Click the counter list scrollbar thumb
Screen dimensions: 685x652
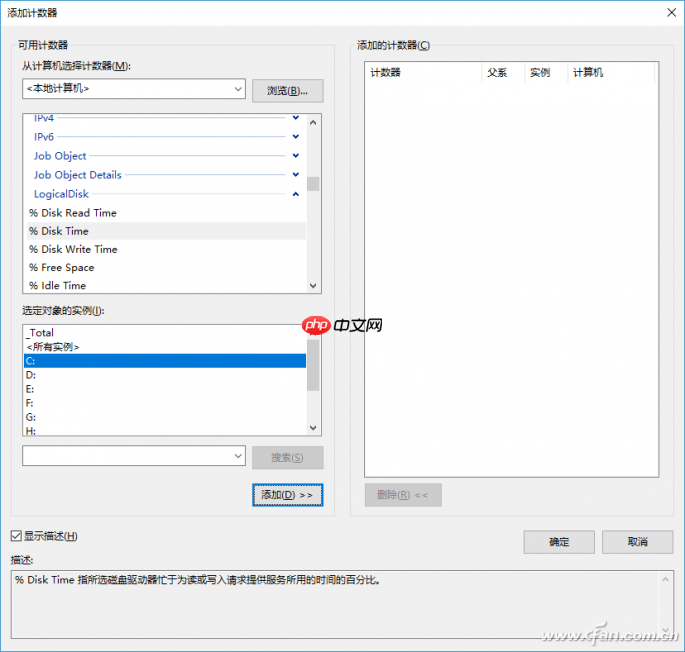pos(313,184)
